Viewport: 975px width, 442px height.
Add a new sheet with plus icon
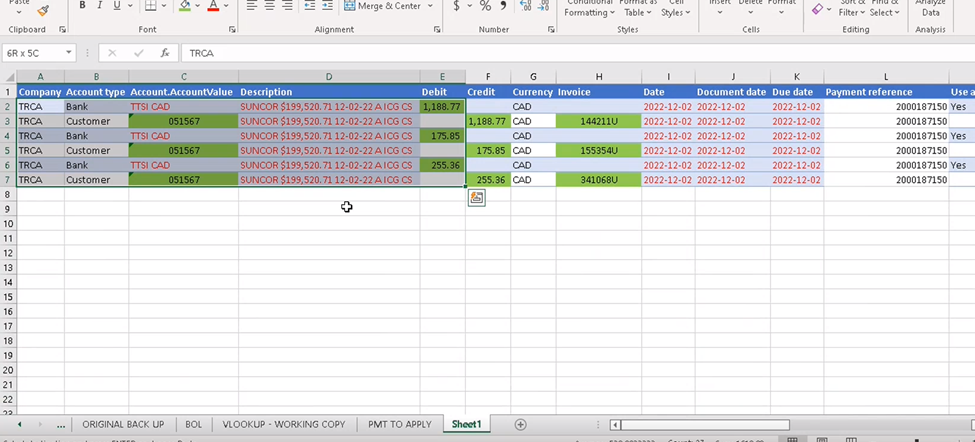click(520, 425)
